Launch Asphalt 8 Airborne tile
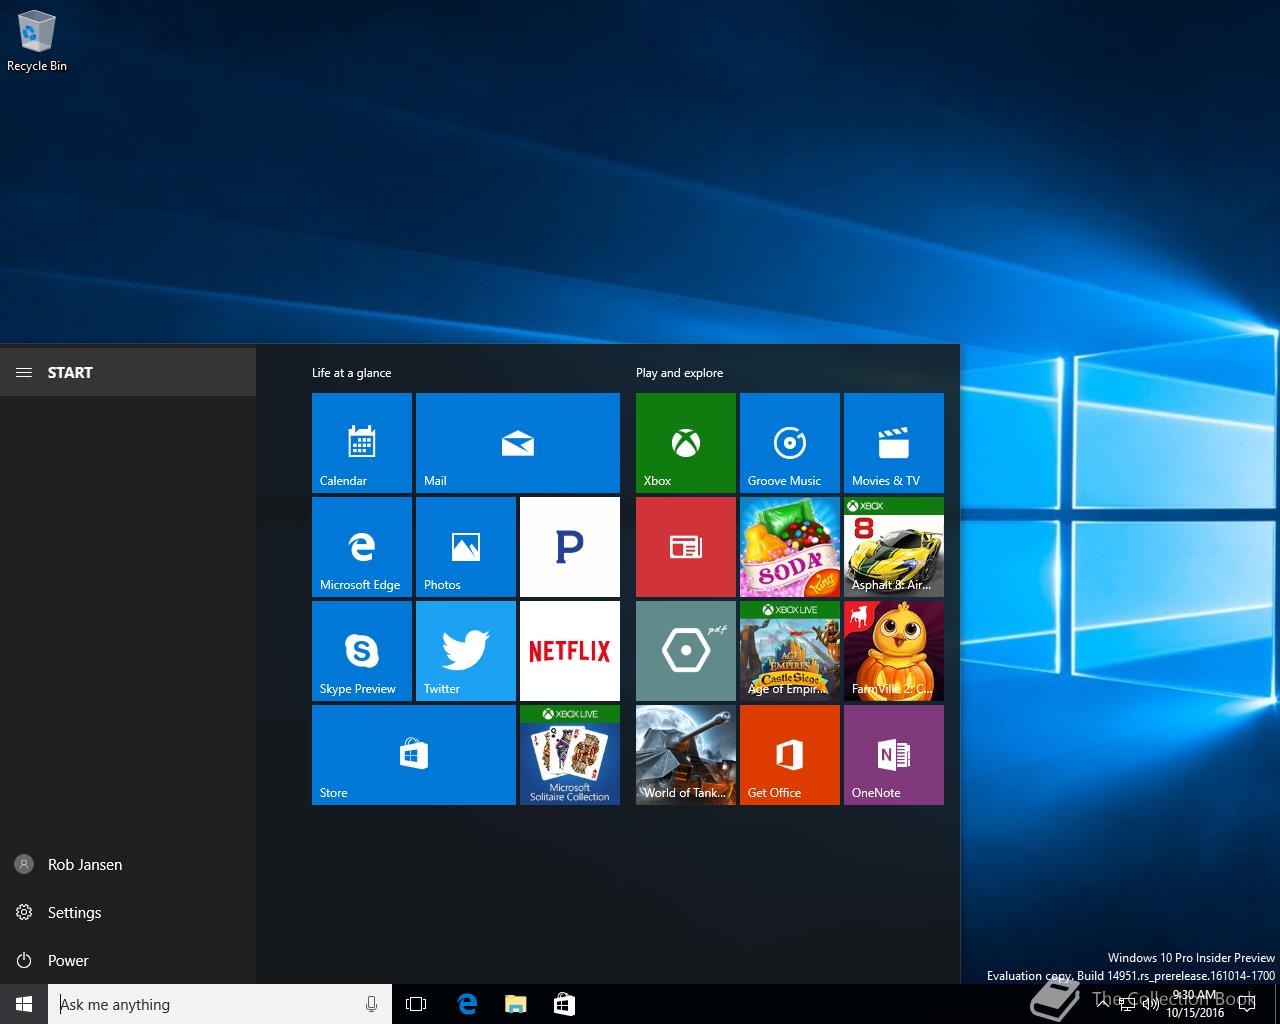 [x=894, y=547]
